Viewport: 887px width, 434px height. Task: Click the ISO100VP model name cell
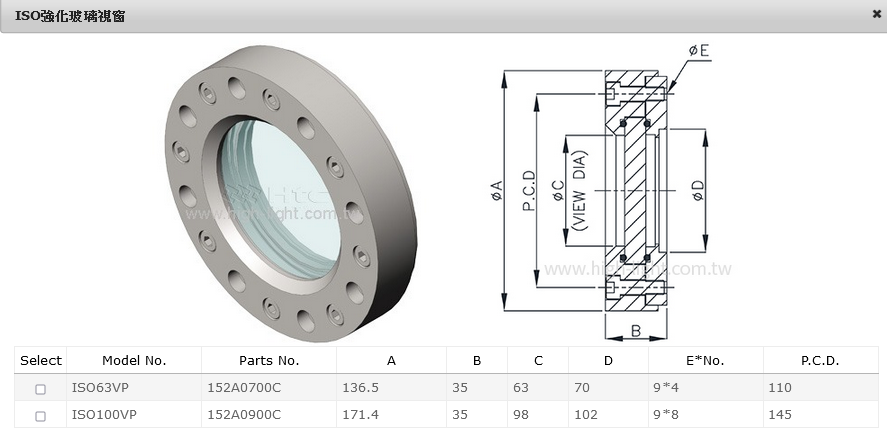[x=101, y=414]
